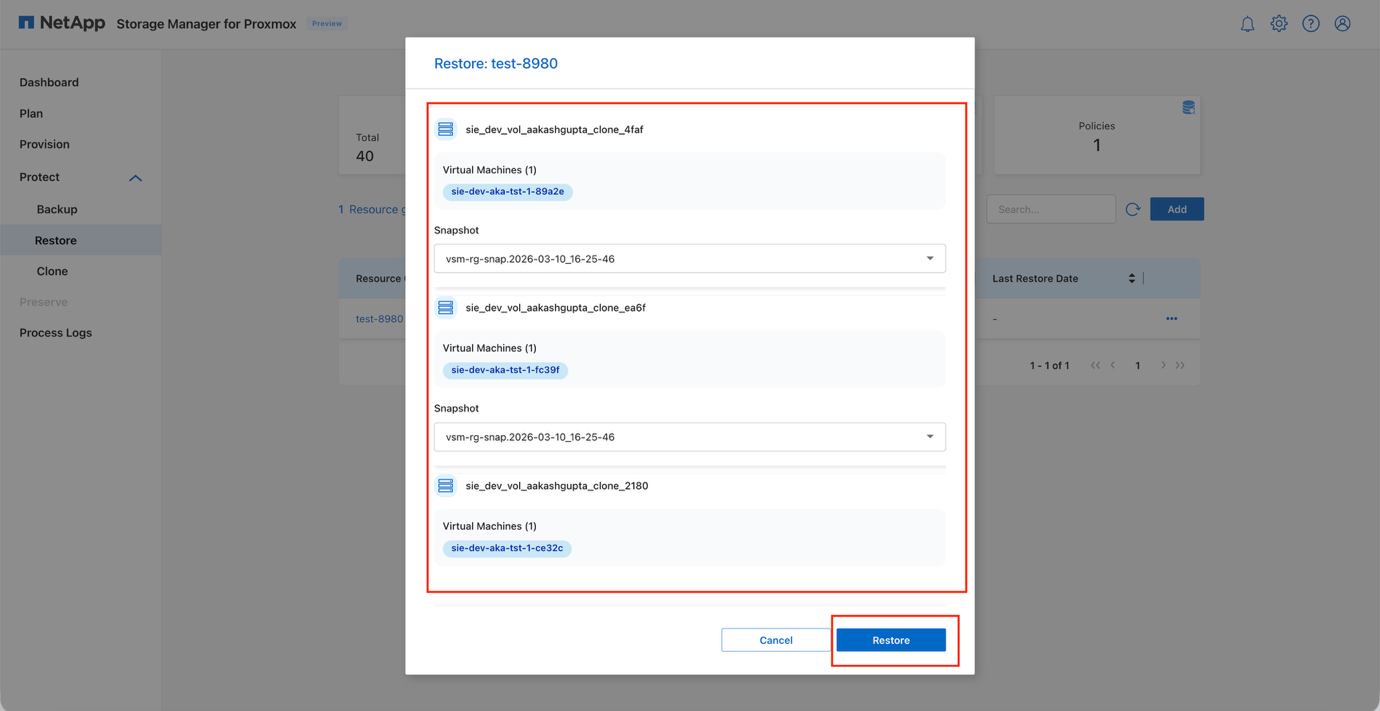Click the volume icon for clone_4faf

(446, 129)
